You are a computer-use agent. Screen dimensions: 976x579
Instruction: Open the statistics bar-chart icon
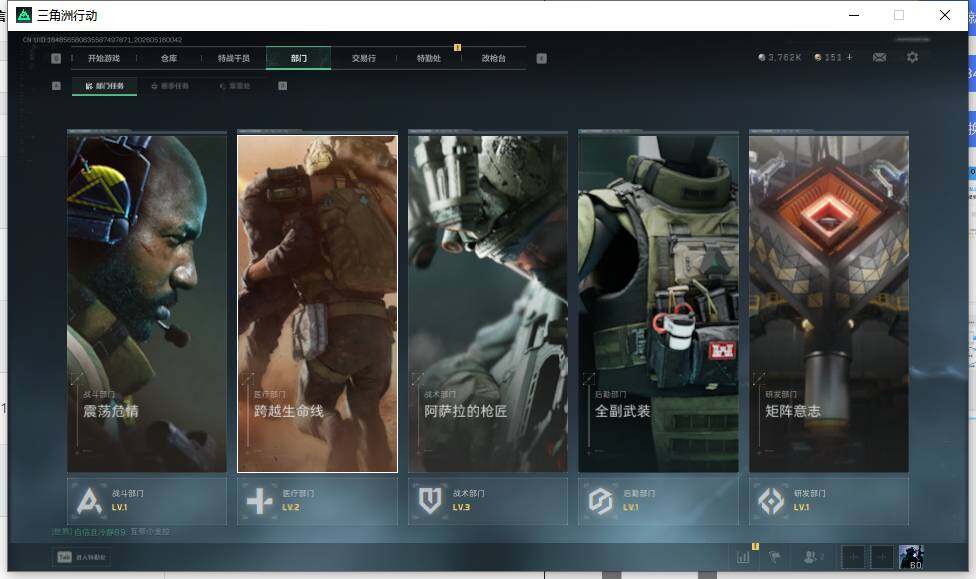pos(743,557)
